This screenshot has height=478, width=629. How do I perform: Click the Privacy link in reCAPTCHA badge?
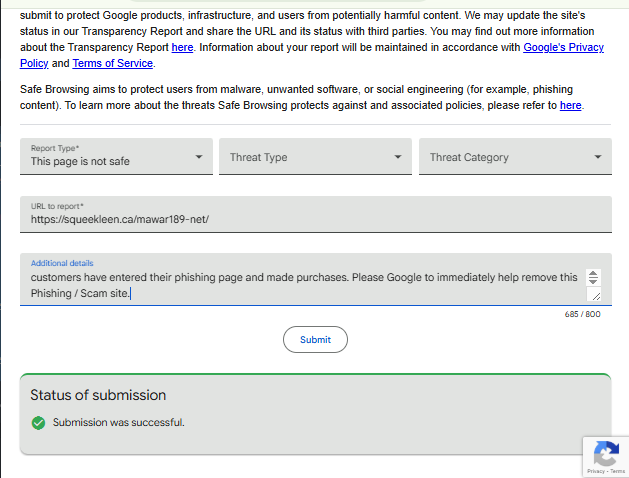click(x=595, y=470)
